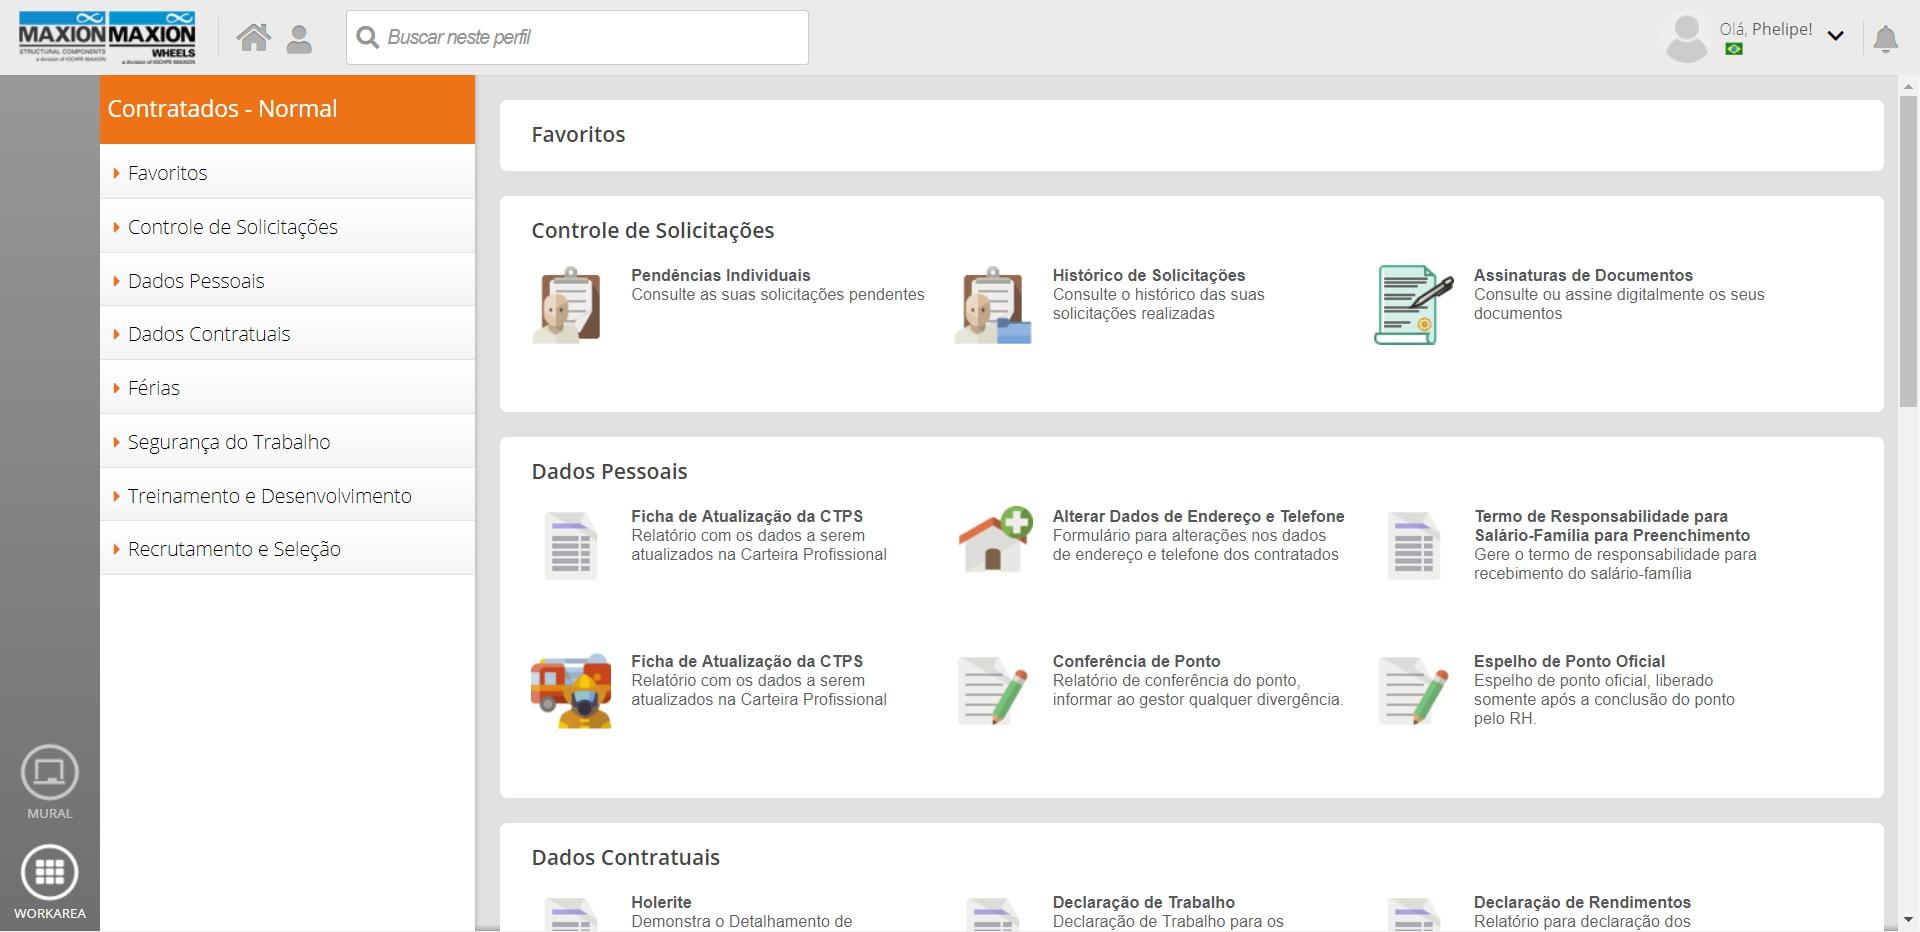This screenshot has width=1920, height=932.
Task: Open Termo de Responsabilidade para Salário-Família link
Action: [1612, 526]
